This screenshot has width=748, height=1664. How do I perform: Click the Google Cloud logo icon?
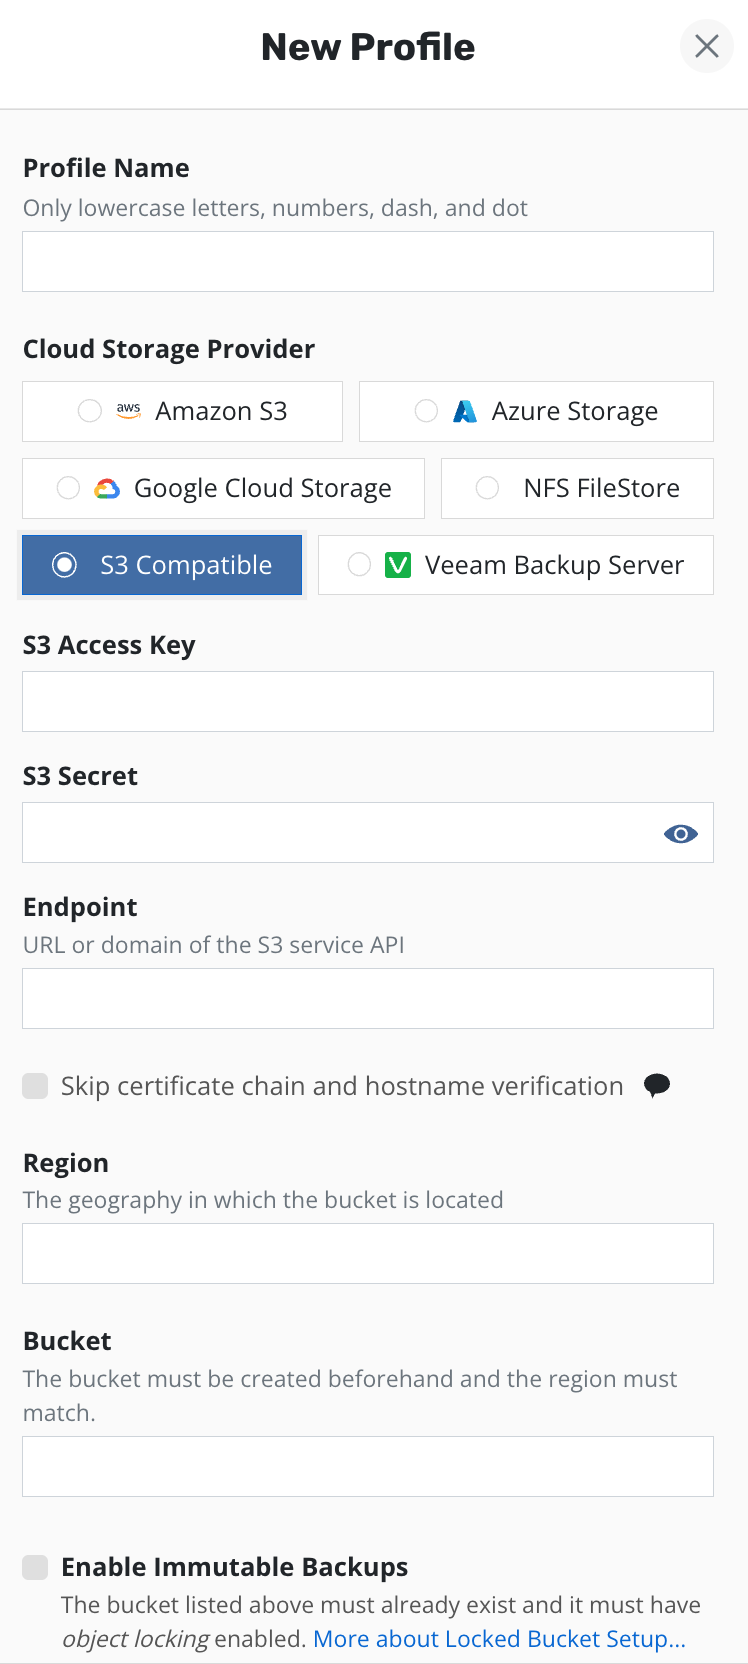point(107,488)
